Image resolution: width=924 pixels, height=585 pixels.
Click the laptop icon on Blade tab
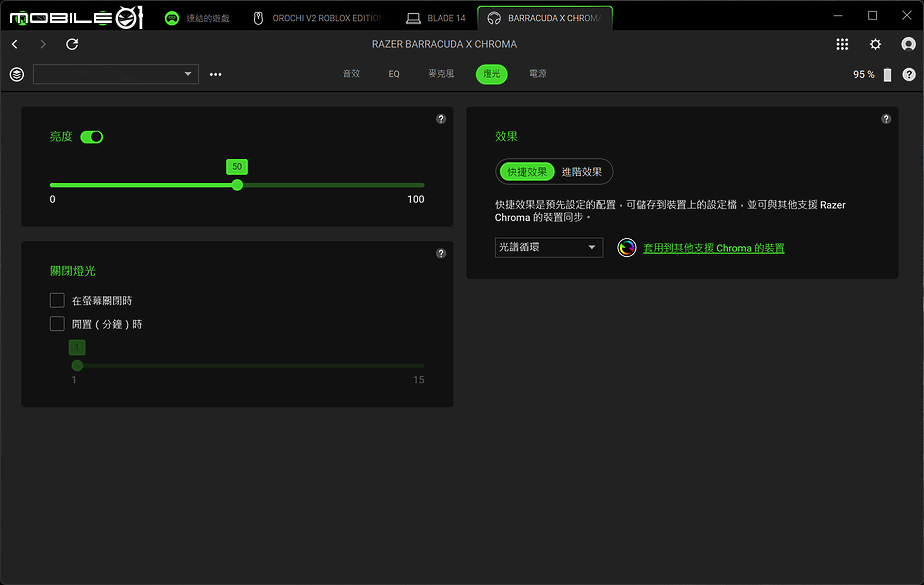coord(413,18)
